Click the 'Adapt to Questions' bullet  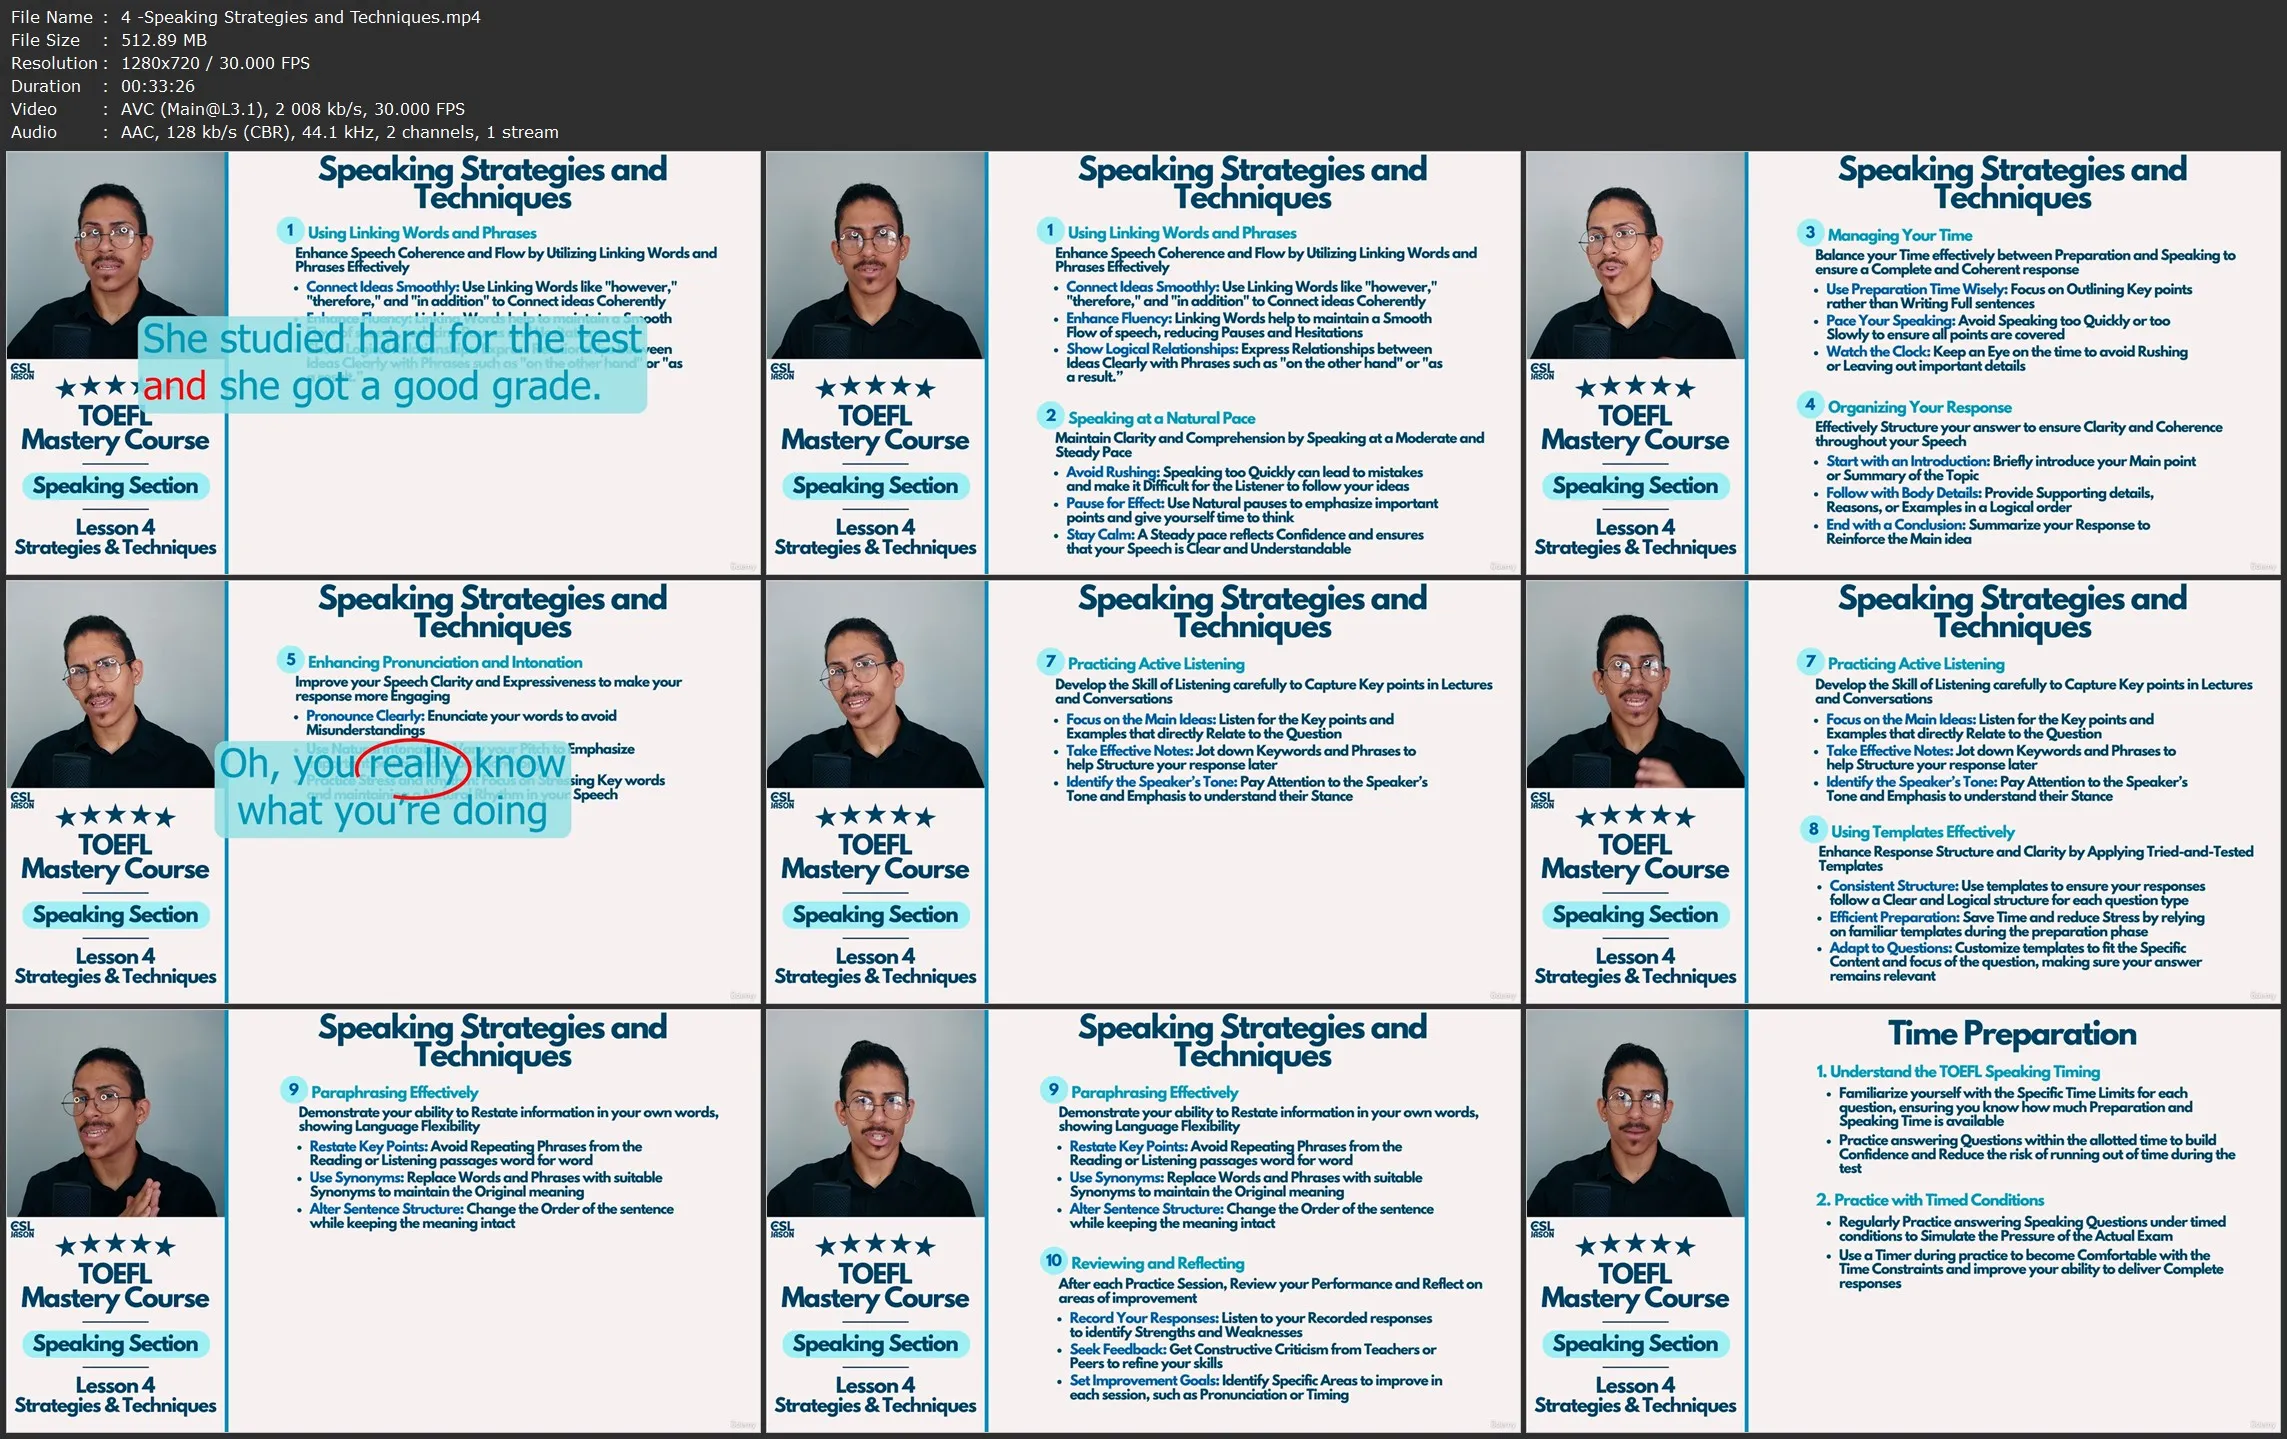[2016, 961]
